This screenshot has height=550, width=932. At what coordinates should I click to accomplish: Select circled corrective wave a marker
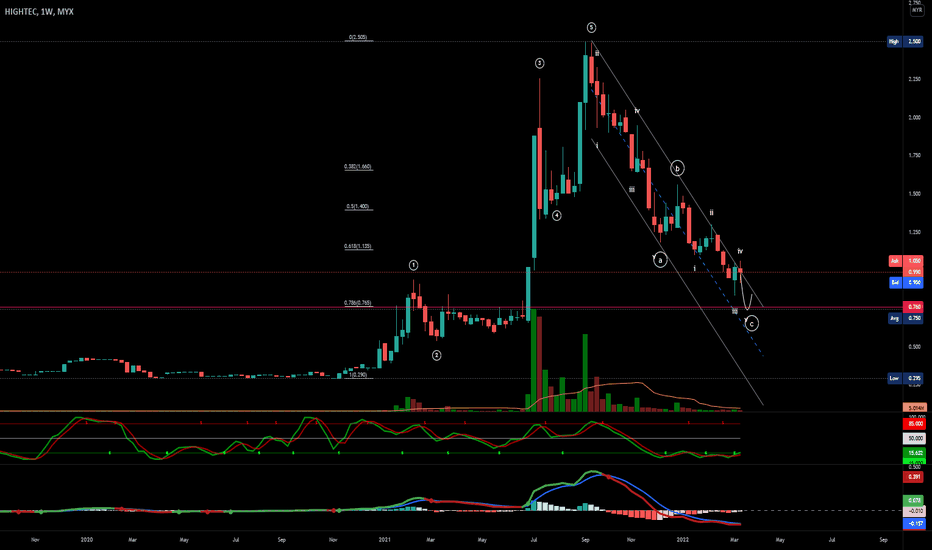click(660, 260)
